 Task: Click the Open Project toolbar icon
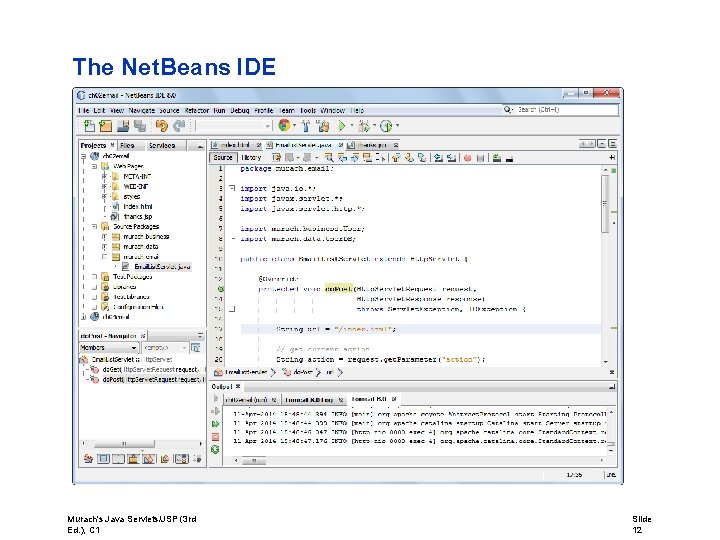[x=123, y=125]
